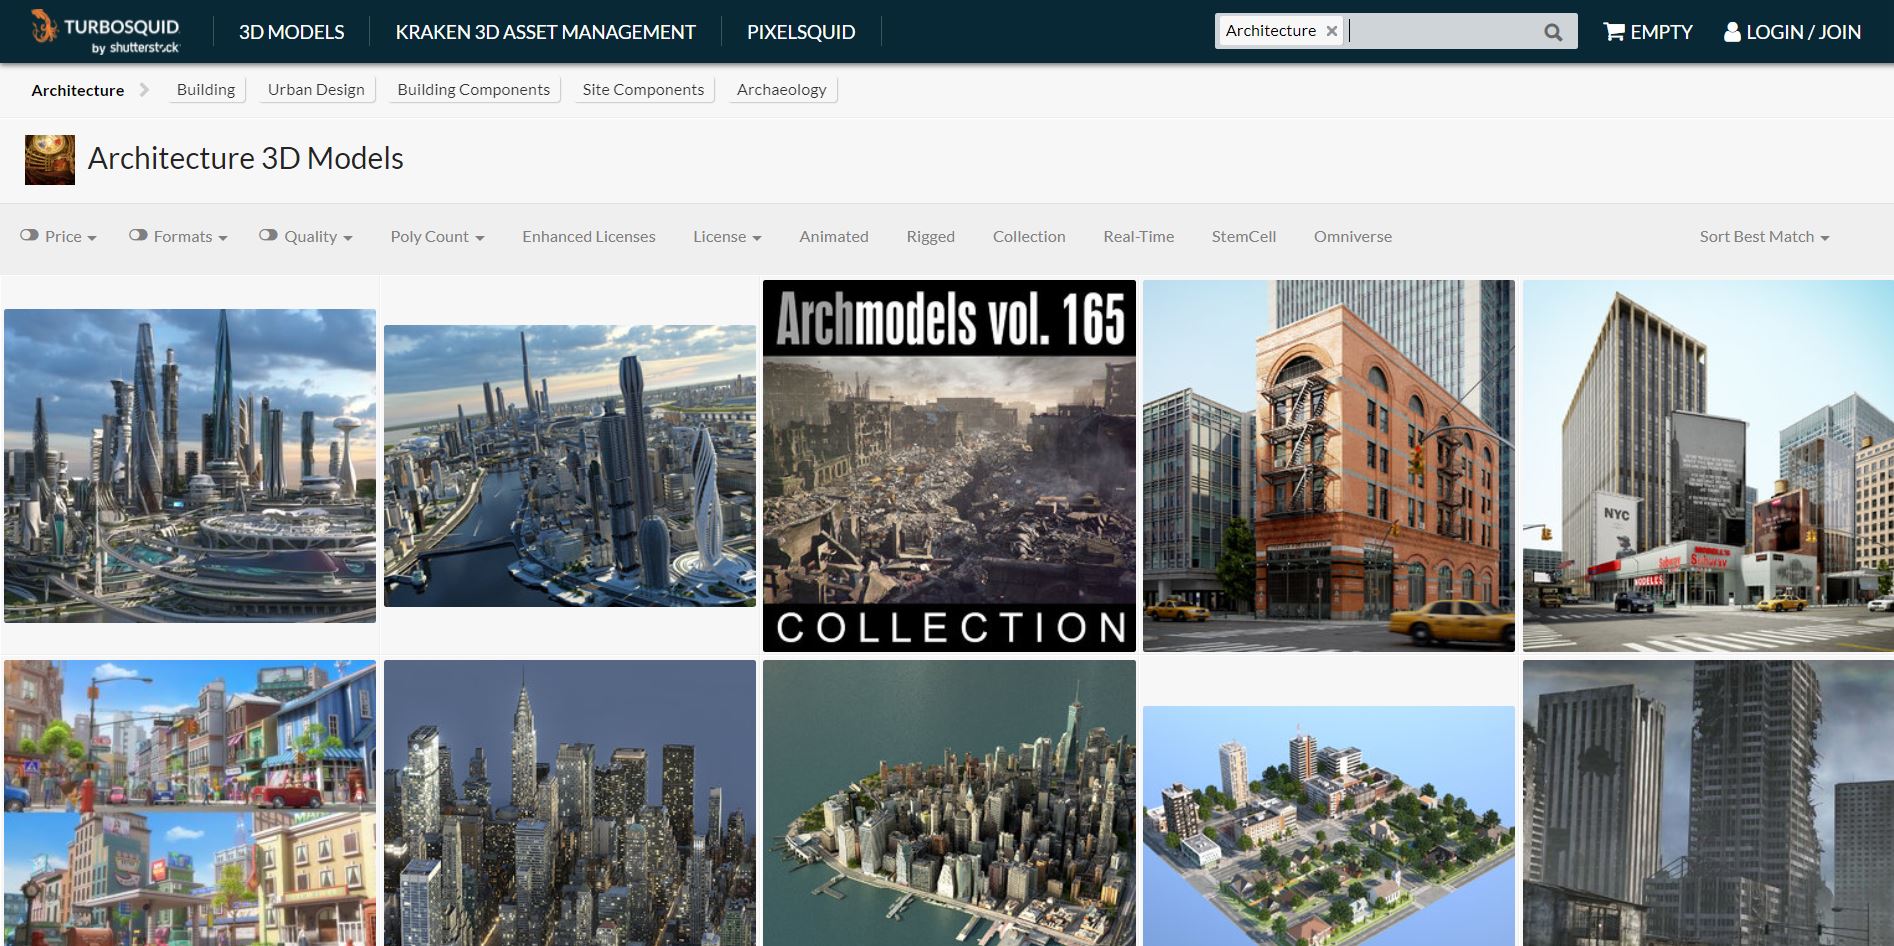Screen dimensions: 1894x946
Task: Open the Archmodels vol. 165 collection thumbnail
Action: [949, 466]
